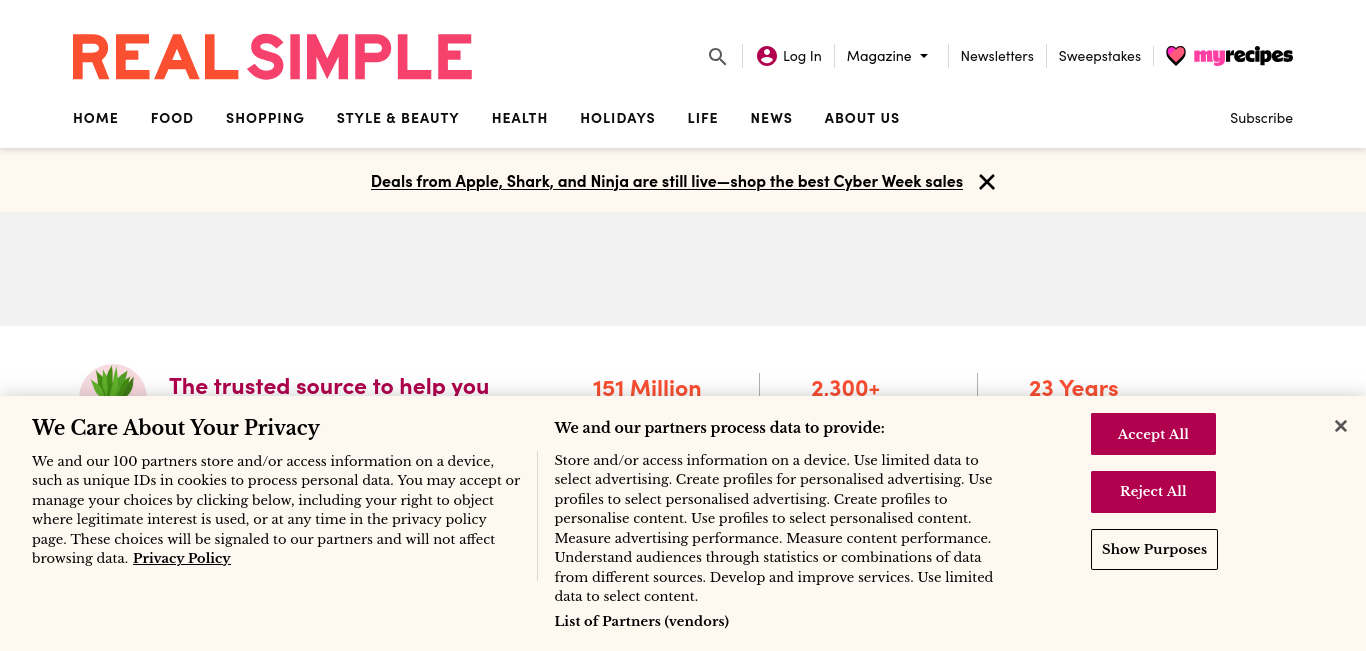The image size is (1366, 651).
Task: Dismiss the Cyber Week deals banner
Action: (x=987, y=182)
